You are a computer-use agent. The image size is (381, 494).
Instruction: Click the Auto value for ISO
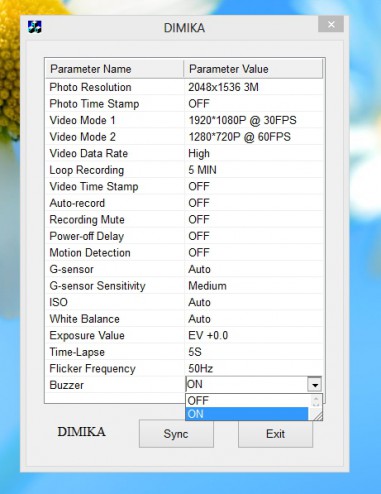pos(199,302)
